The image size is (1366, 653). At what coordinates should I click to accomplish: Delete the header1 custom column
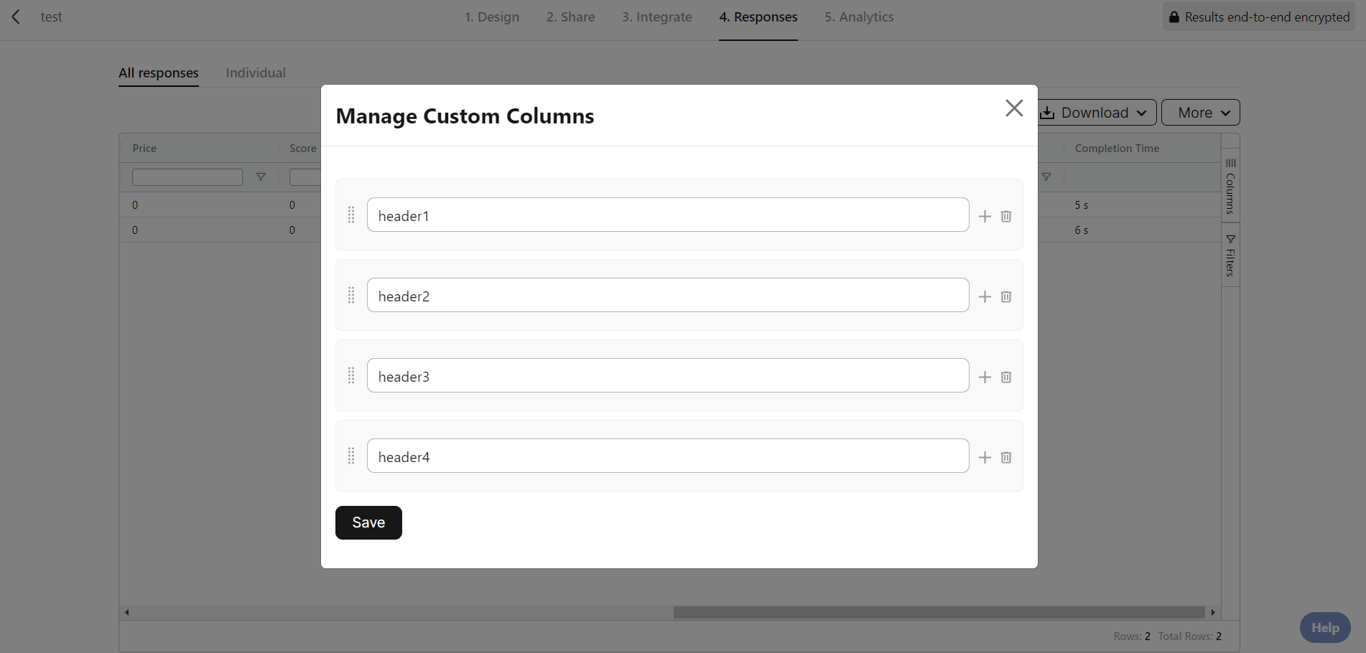(x=1006, y=216)
